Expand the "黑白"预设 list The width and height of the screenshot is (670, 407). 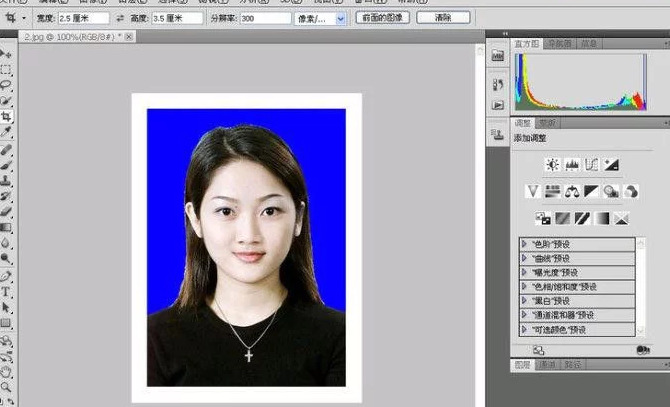point(524,301)
